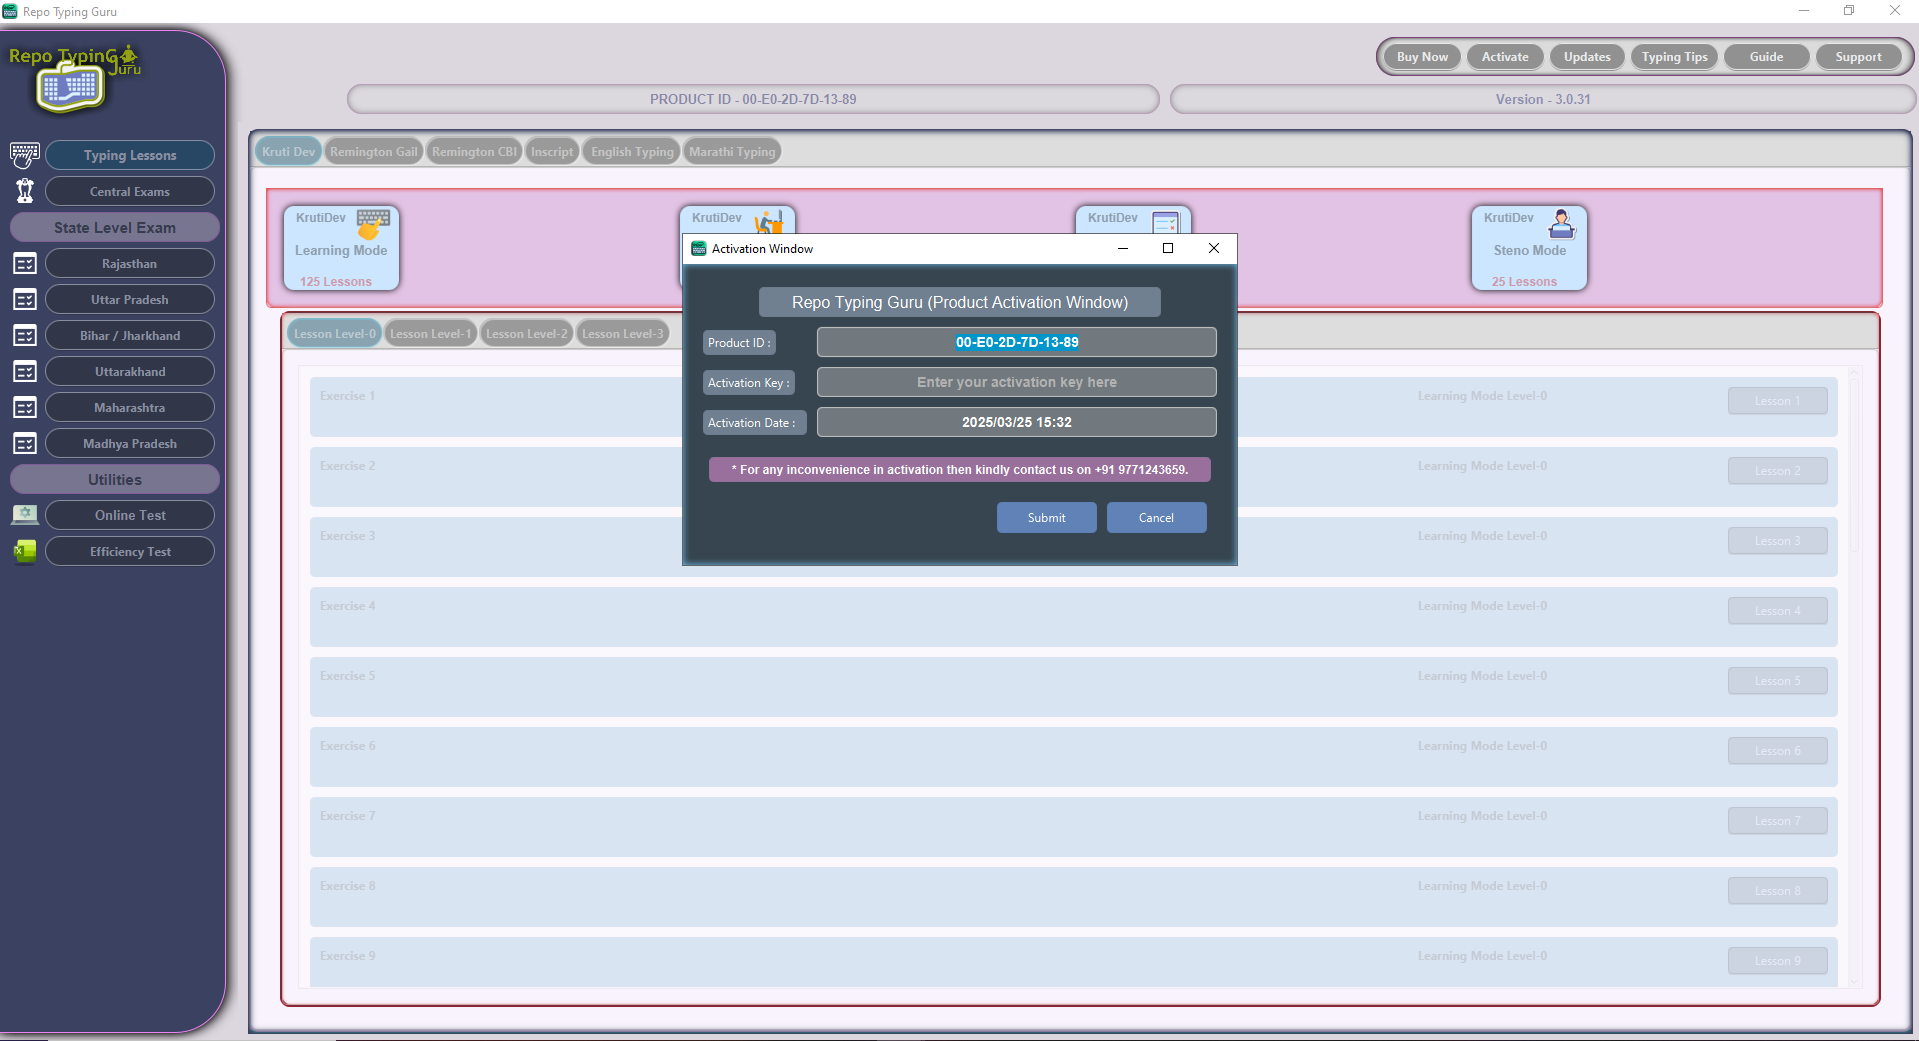Select the Madhya Pradesh state exam

point(130,443)
